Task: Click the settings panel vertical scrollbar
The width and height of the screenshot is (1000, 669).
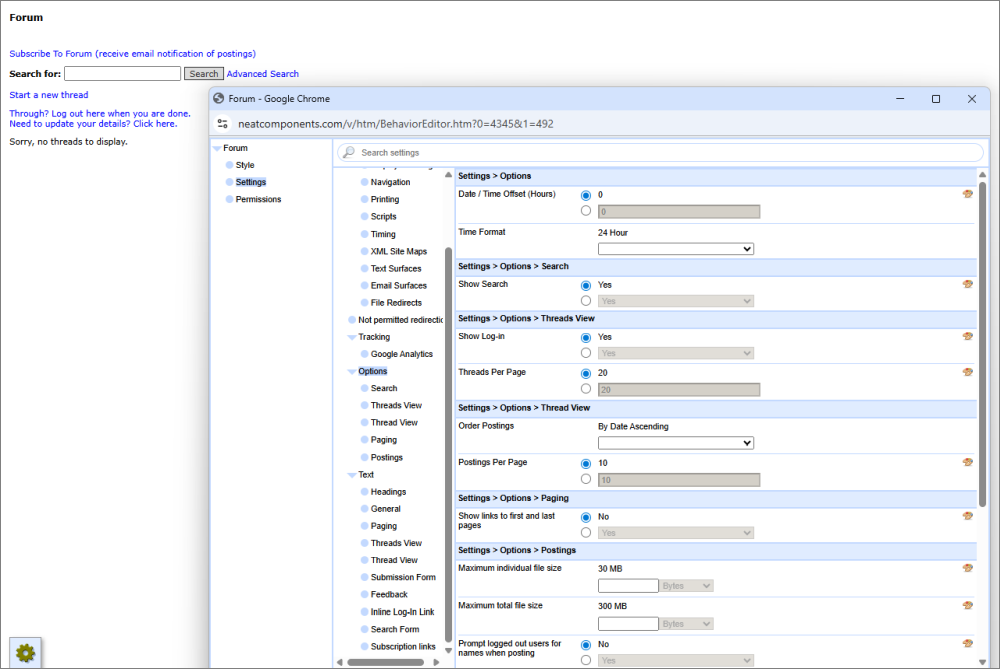Action: click(x=982, y=340)
